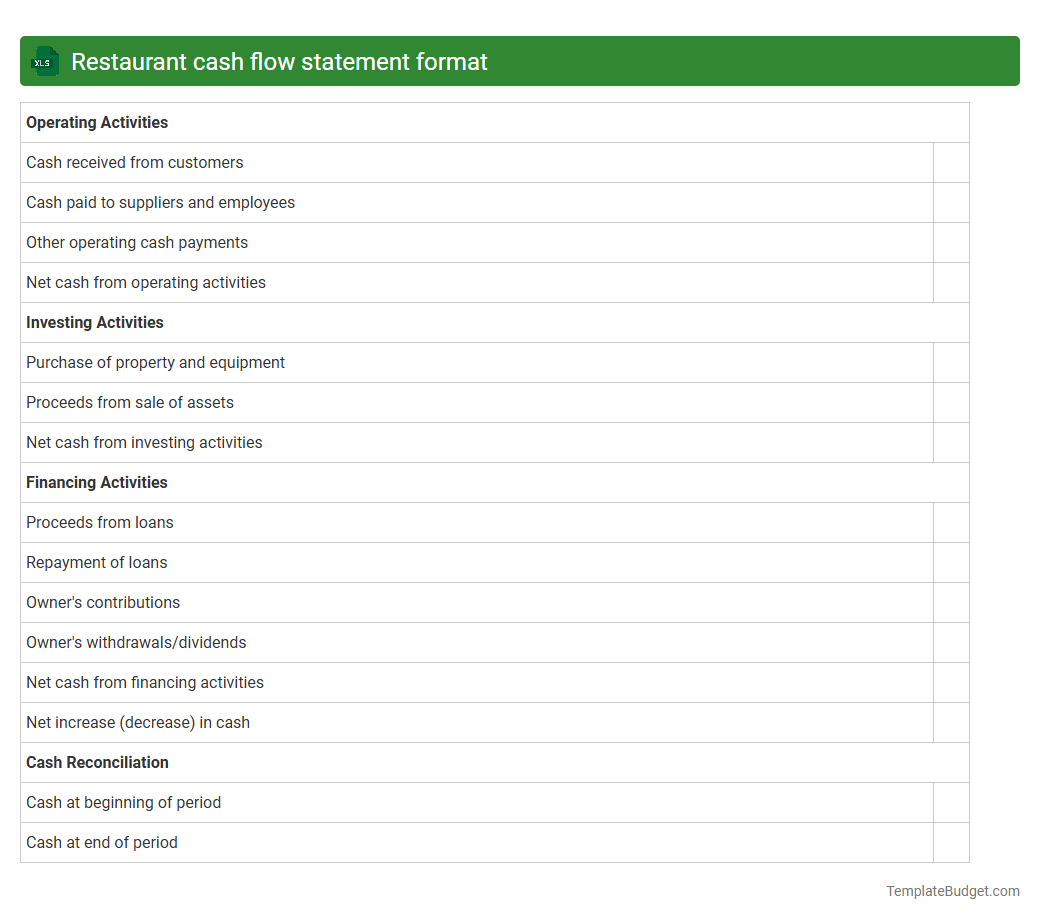Open the TemplateBudget.com link
This screenshot has width=1040, height=920.
950,891
